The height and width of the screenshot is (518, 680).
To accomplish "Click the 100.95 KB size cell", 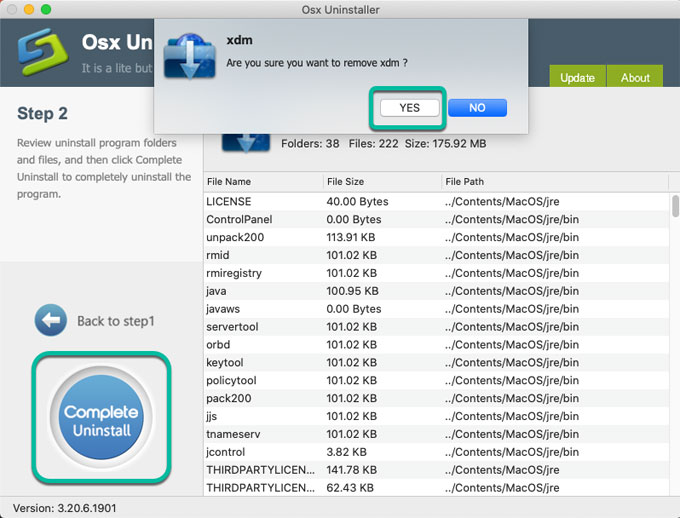I will (x=352, y=291).
